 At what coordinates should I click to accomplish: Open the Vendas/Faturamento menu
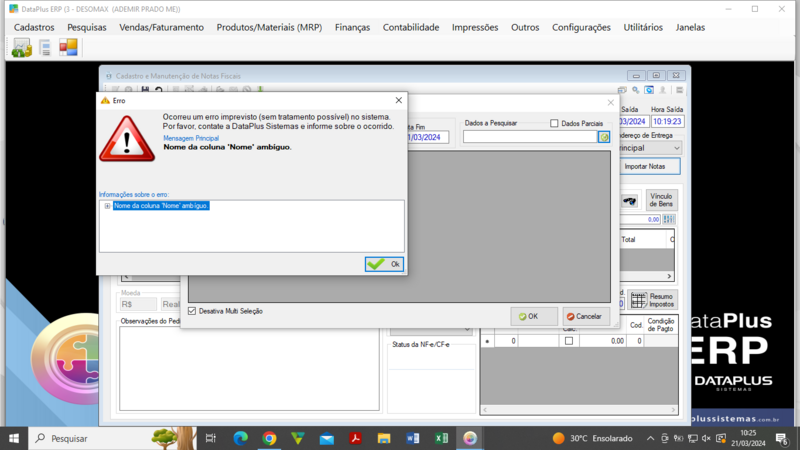coord(161,28)
